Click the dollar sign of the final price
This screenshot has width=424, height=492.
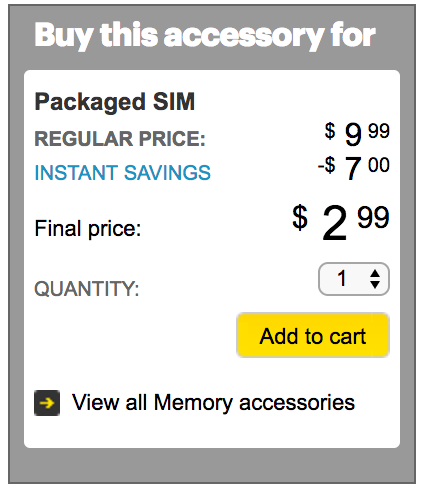300,217
